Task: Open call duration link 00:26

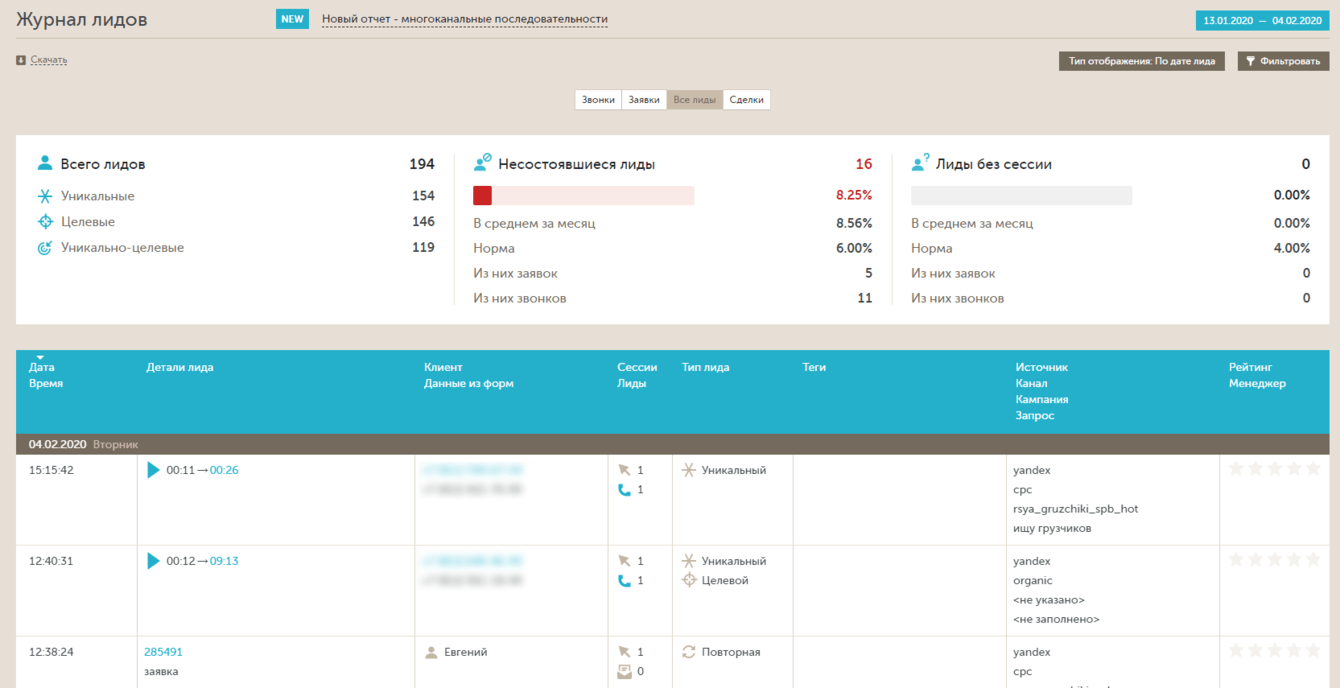Action: [x=224, y=470]
